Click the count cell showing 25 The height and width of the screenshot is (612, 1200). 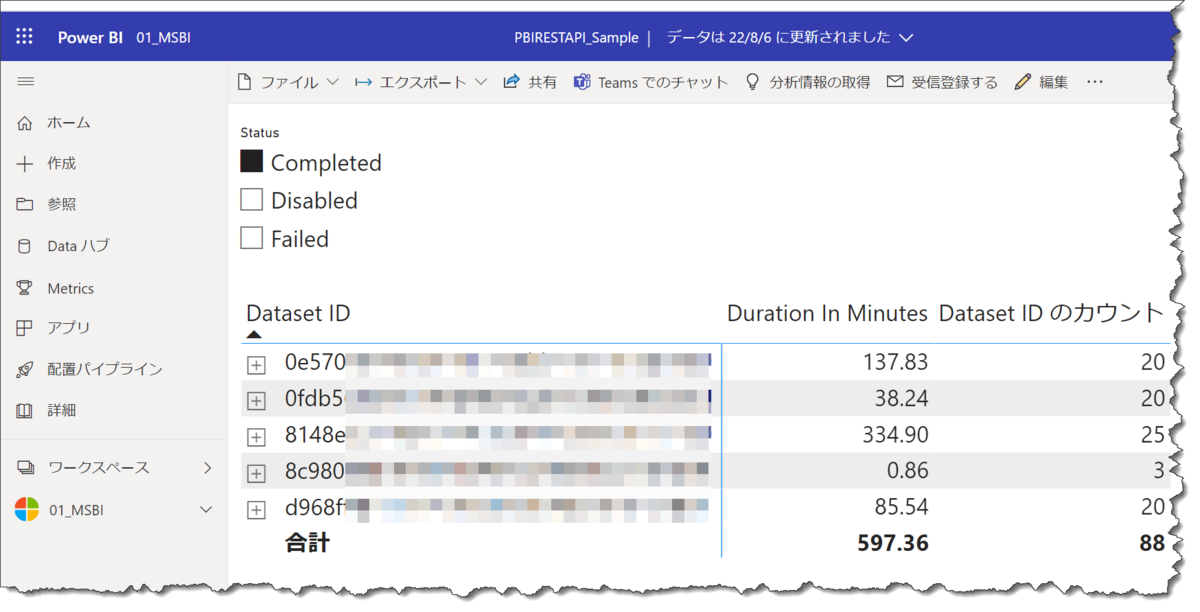coord(1152,435)
